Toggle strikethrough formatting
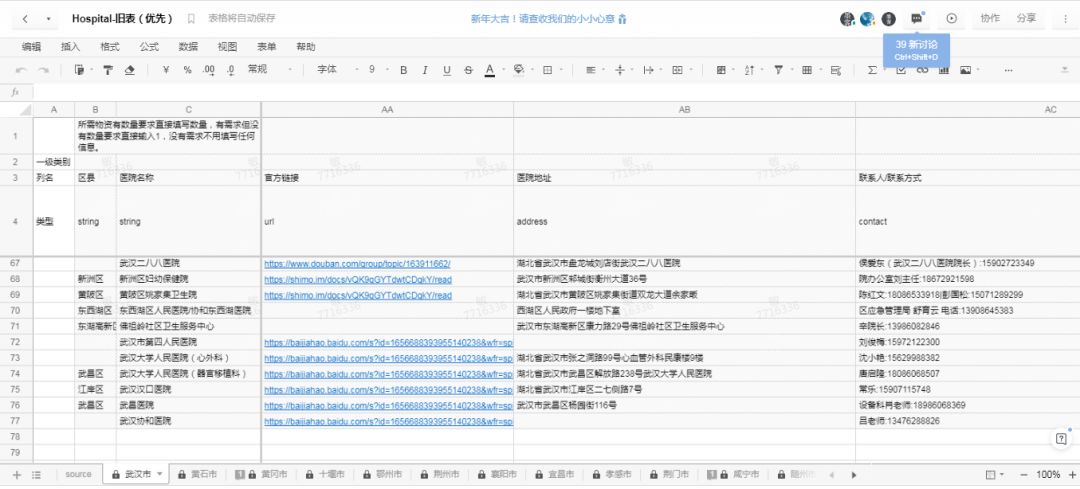The width and height of the screenshot is (1080, 489). click(468, 70)
